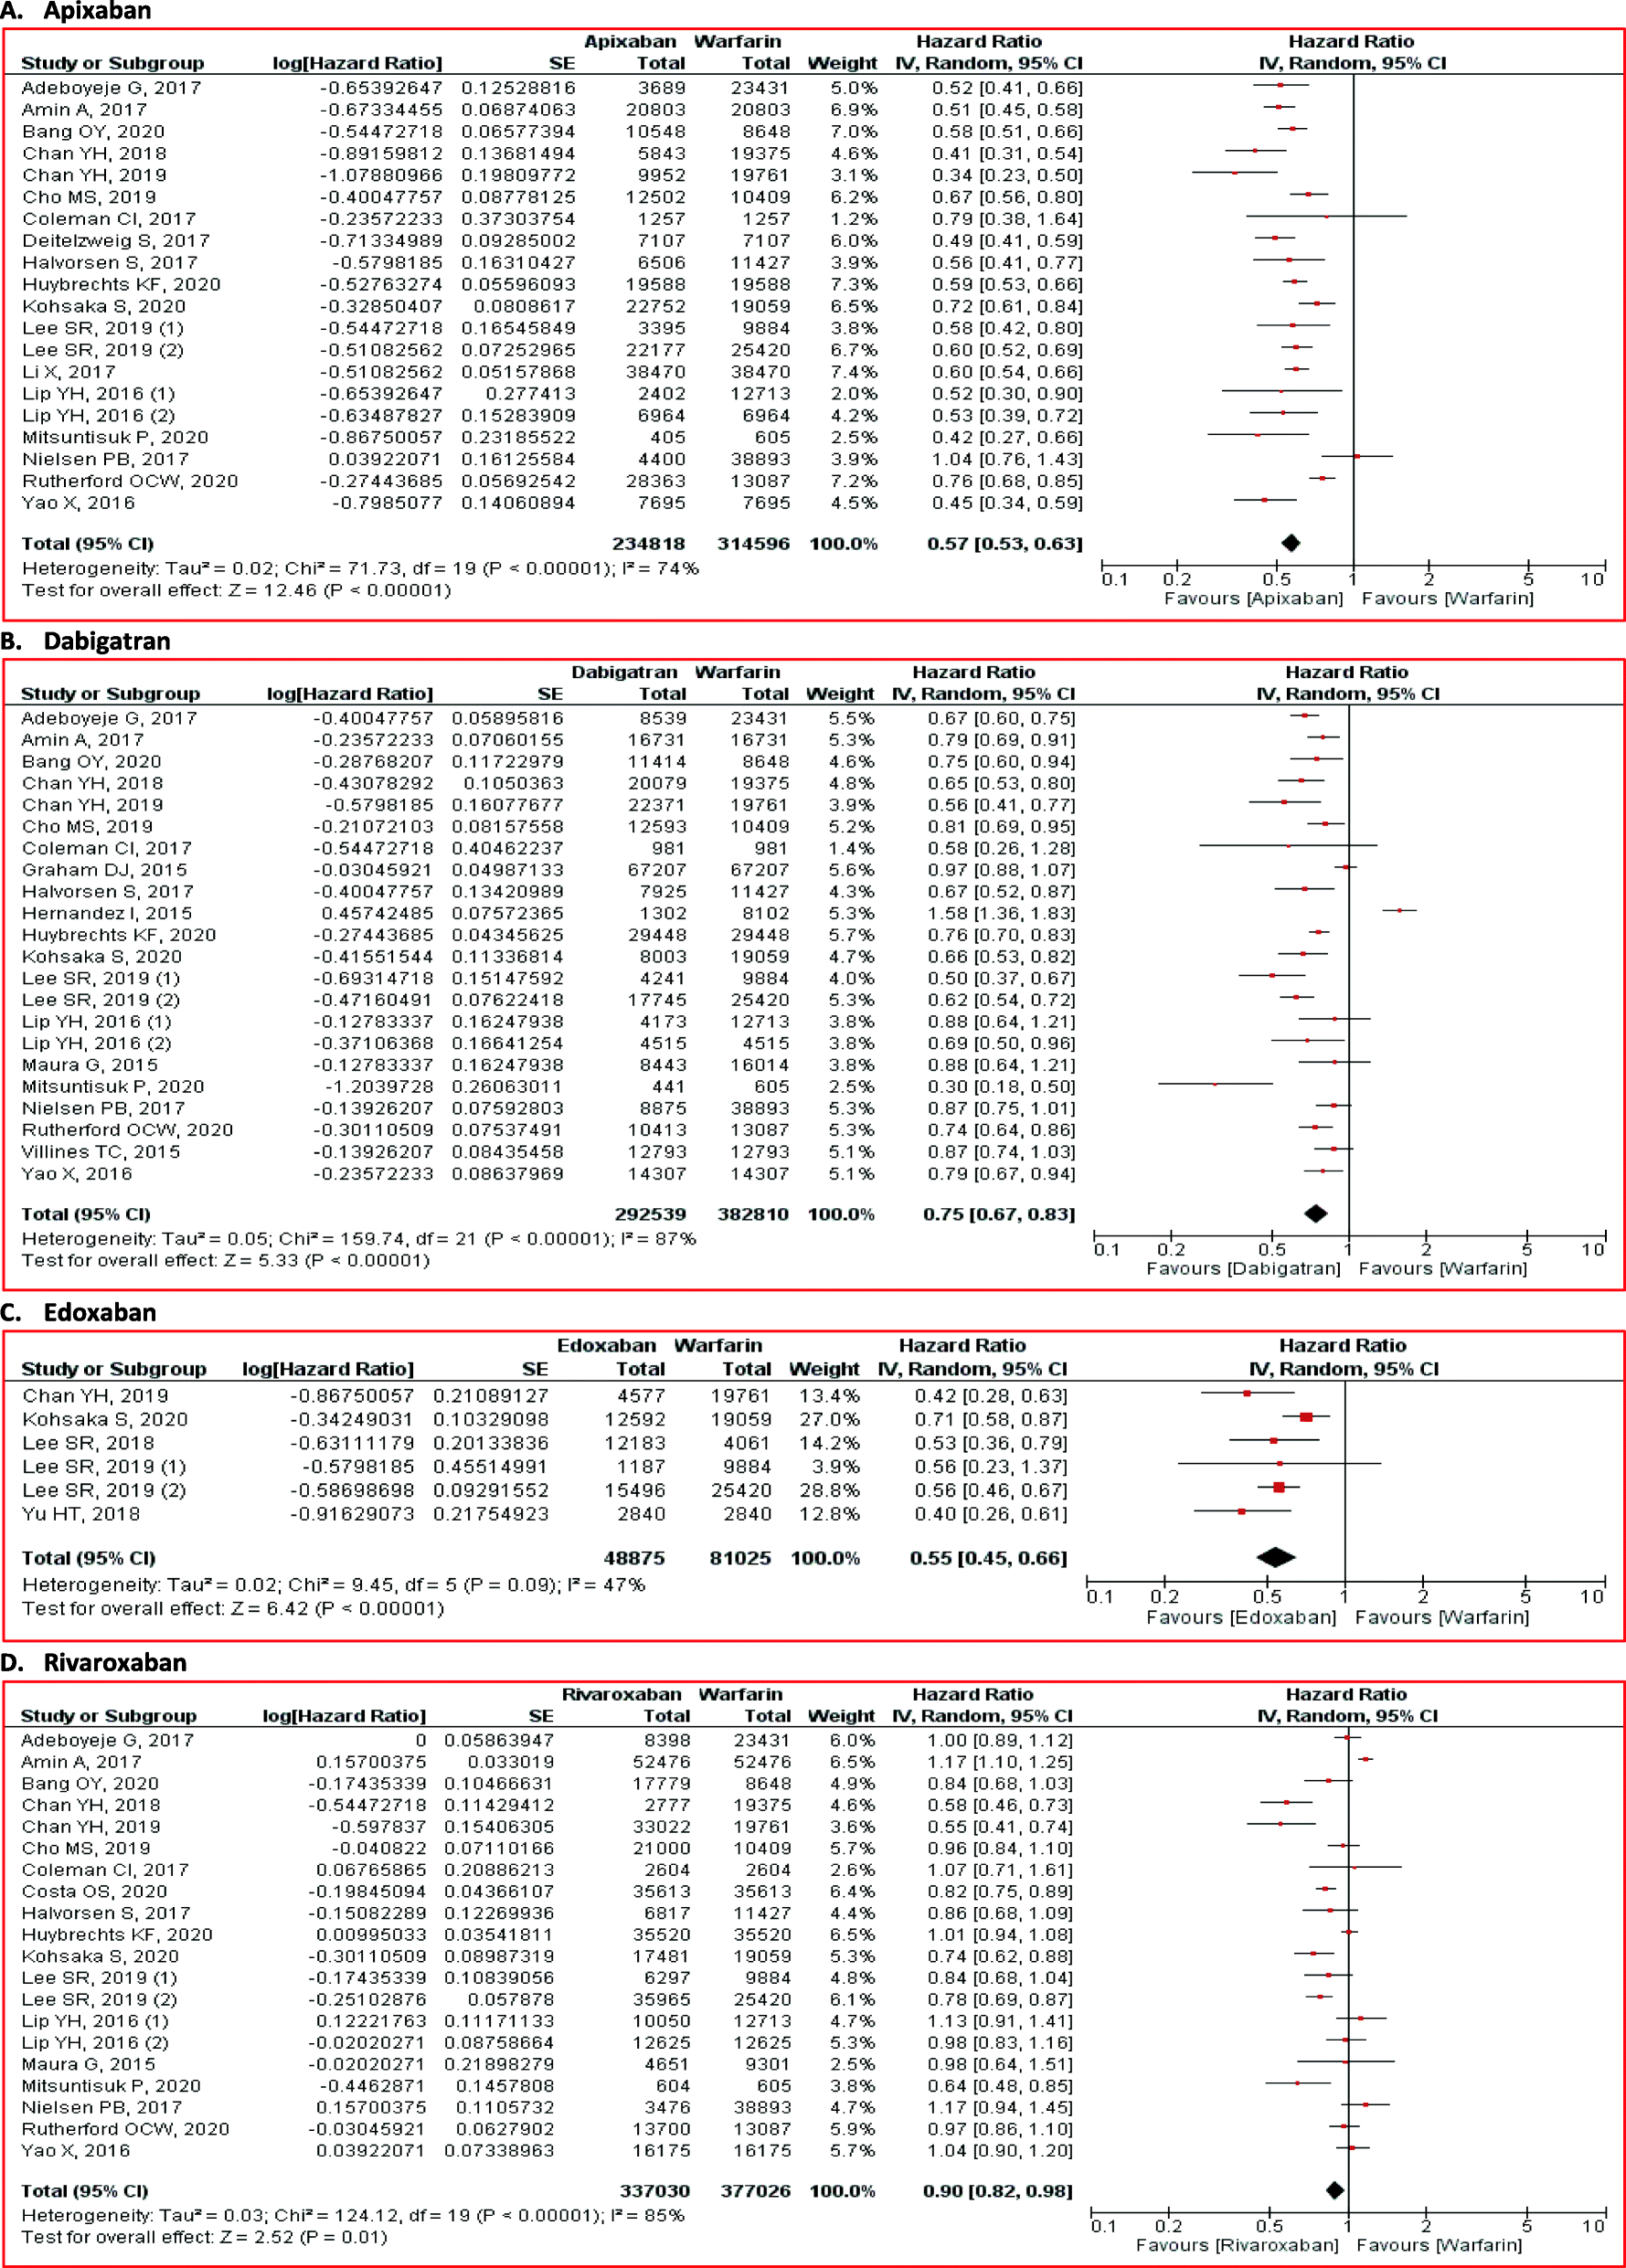Click Apixaban total count 234818
The height and width of the screenshot is (2268, 1626).
coord(649,544)
